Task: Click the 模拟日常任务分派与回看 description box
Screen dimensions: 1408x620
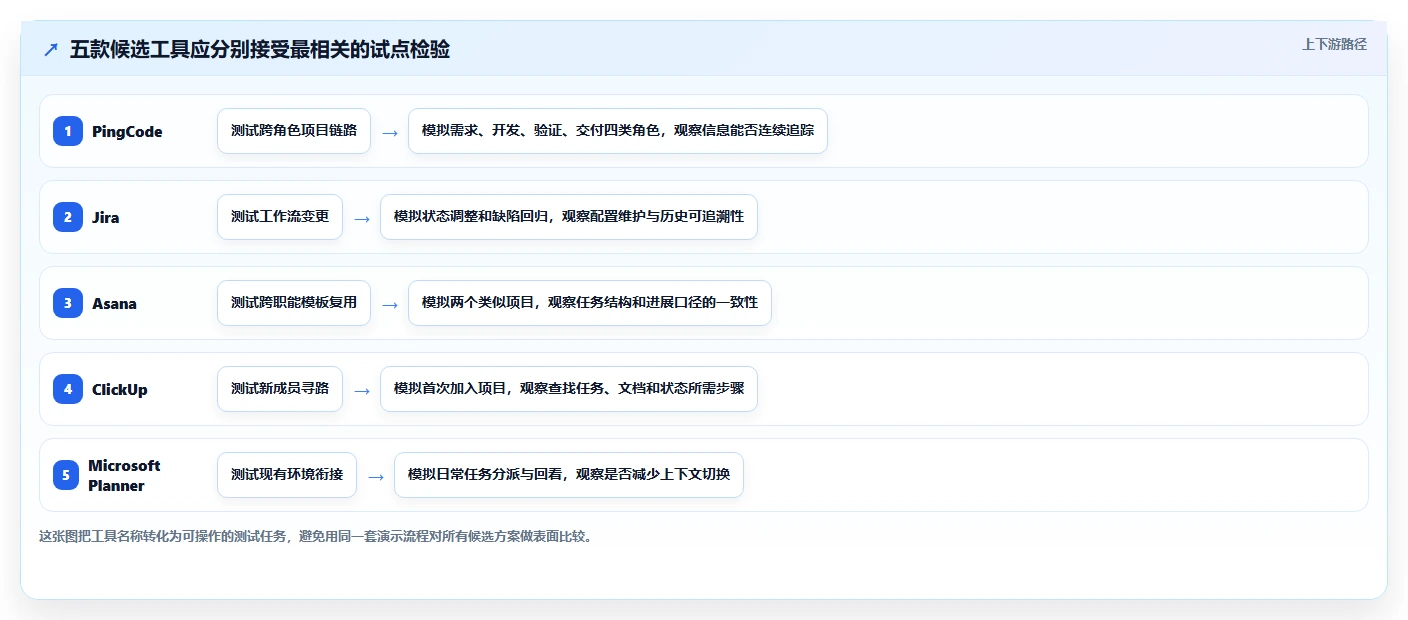Action: 569,475
